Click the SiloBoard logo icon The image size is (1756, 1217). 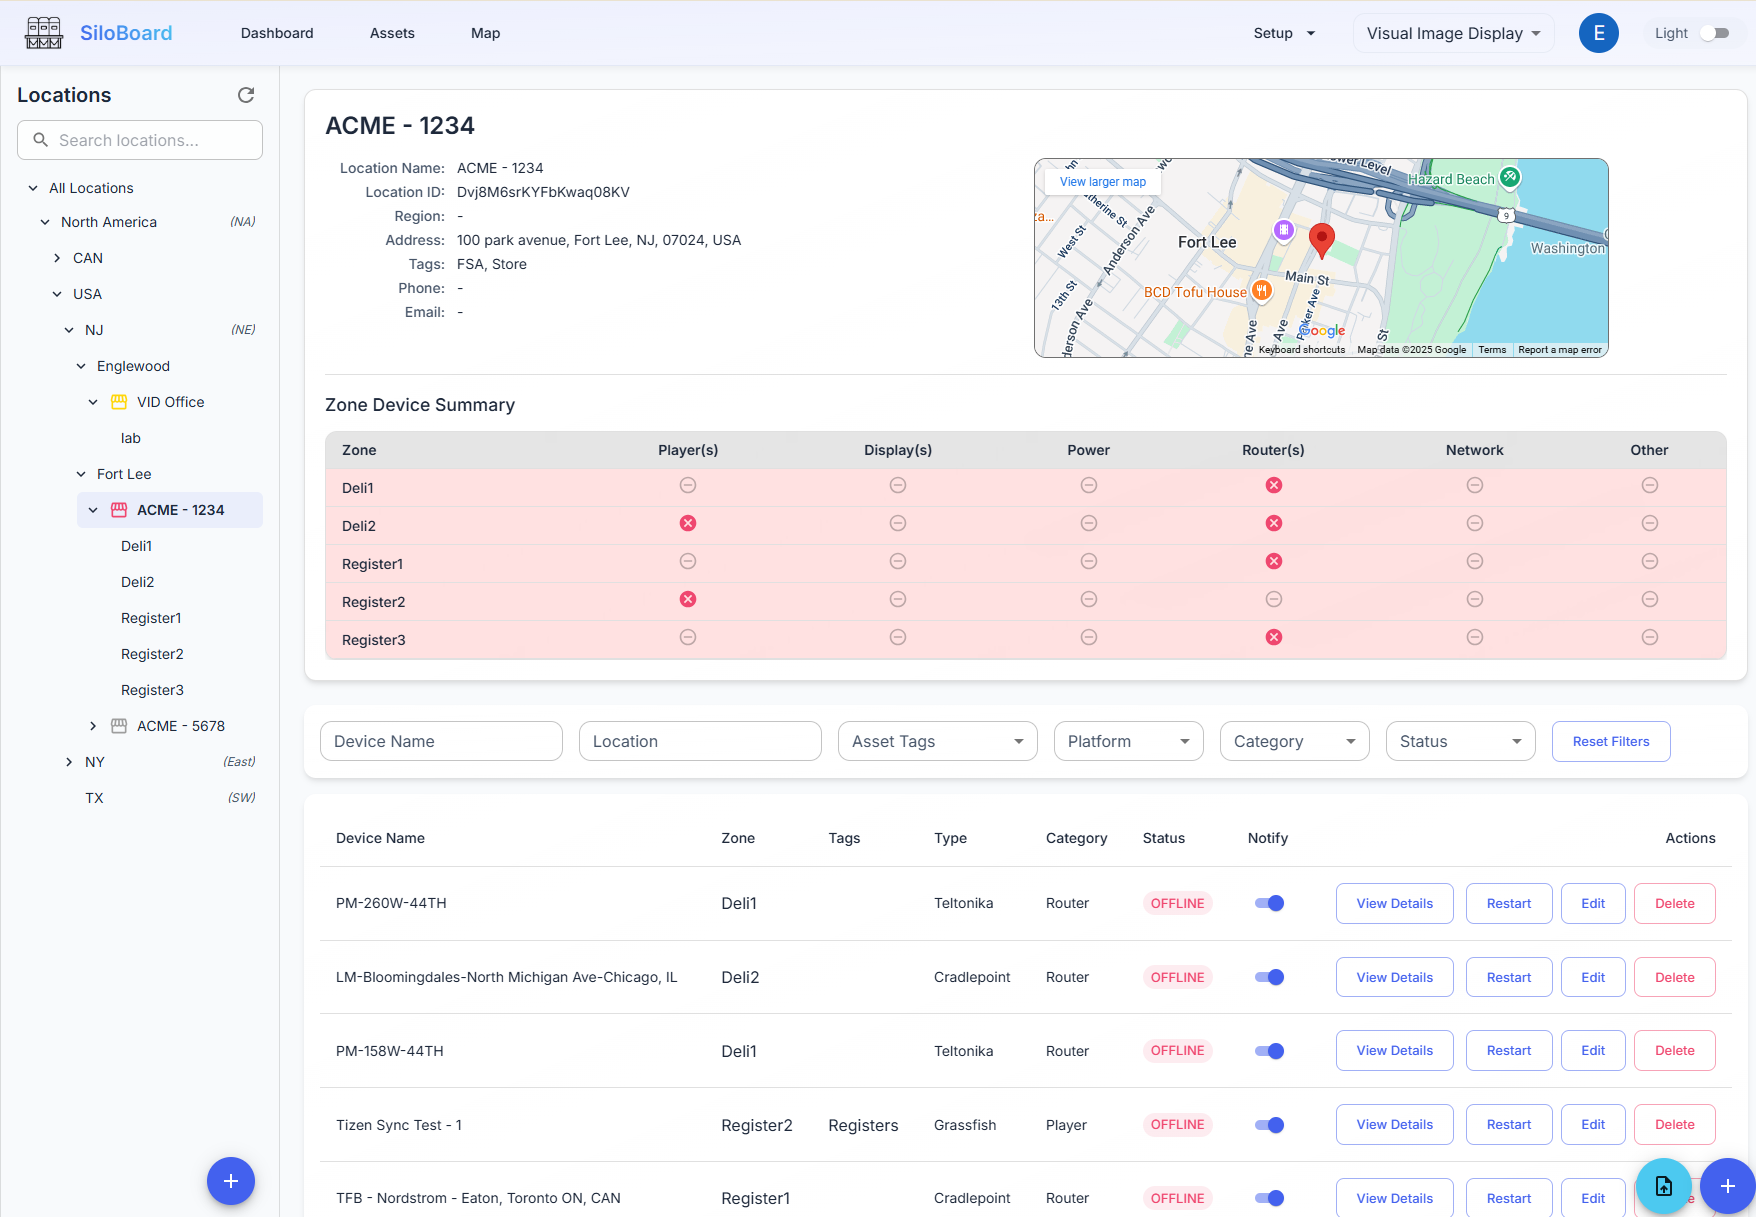pos(44,33)
